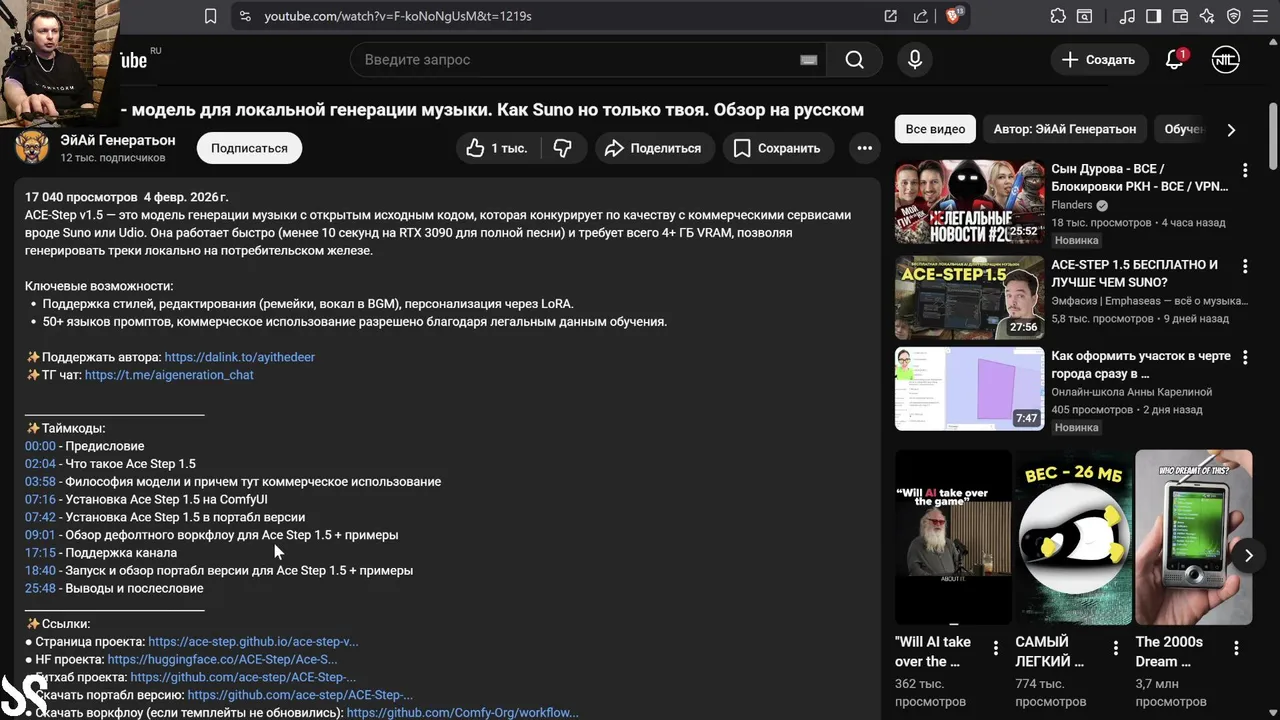Share this page from the address bar
The width and height of the screenshot is (1280, 720).
tap(921, 16)
